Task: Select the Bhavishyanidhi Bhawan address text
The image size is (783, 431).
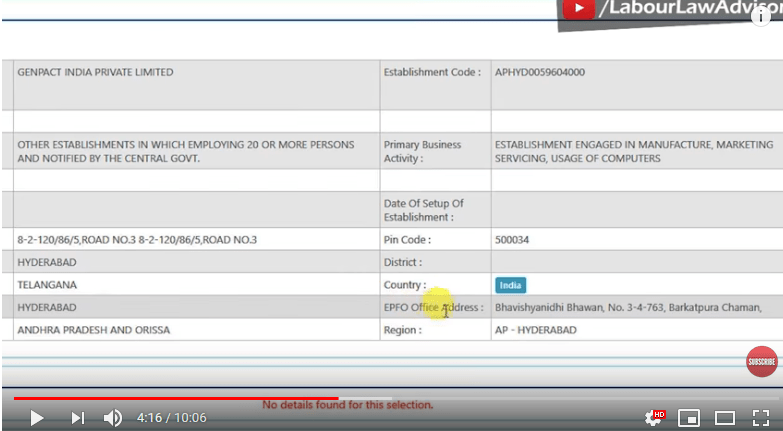Action: pos(628,307)
